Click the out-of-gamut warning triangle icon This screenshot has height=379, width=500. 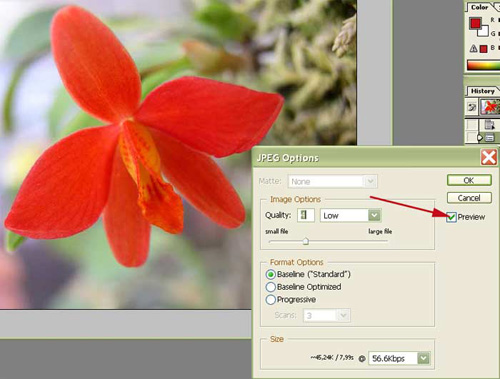473,49
